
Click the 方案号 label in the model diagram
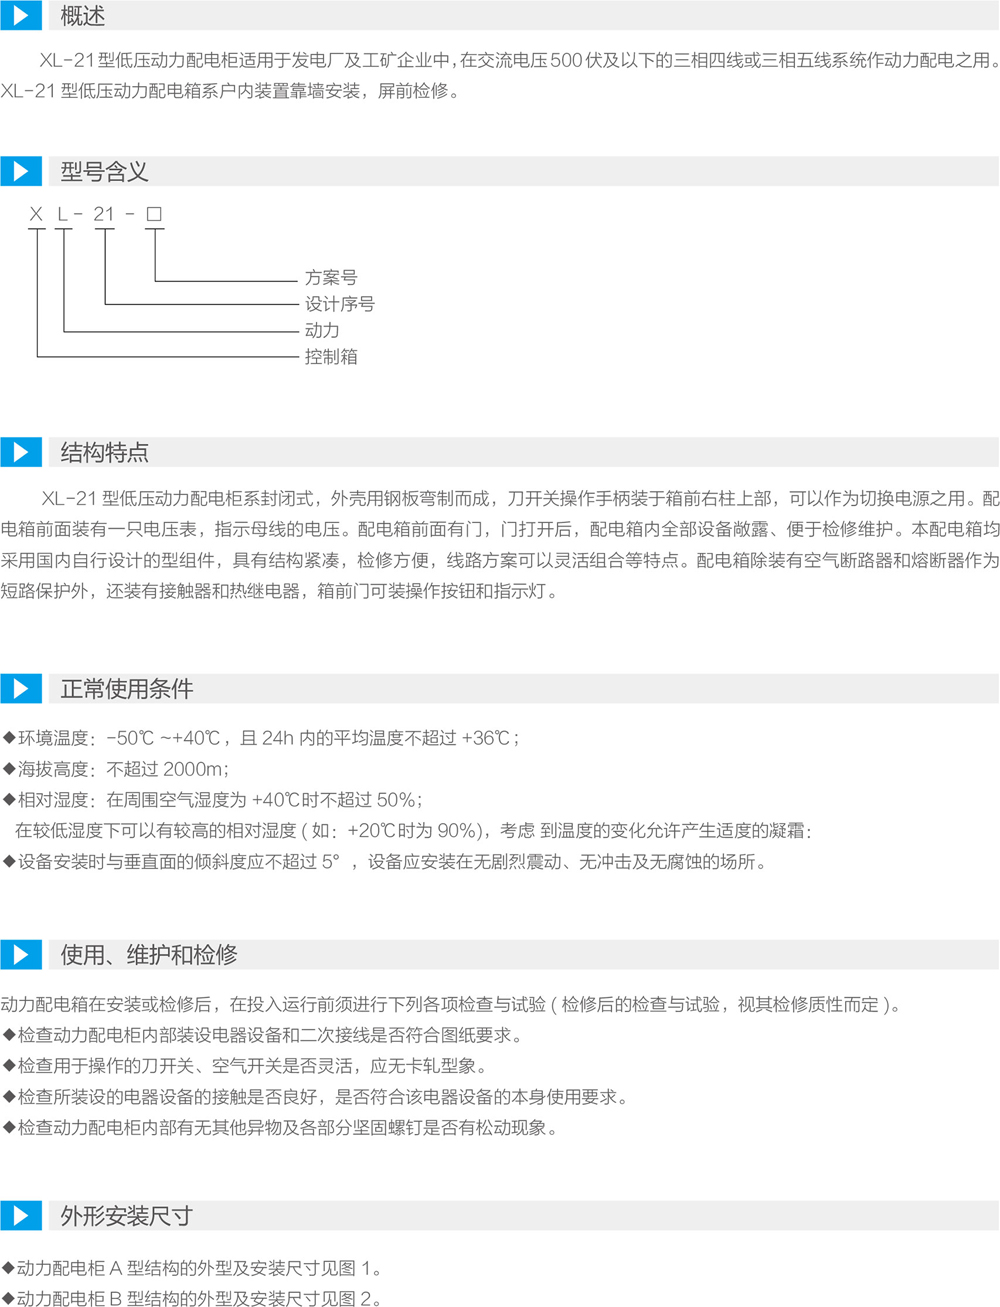[331, 278]
